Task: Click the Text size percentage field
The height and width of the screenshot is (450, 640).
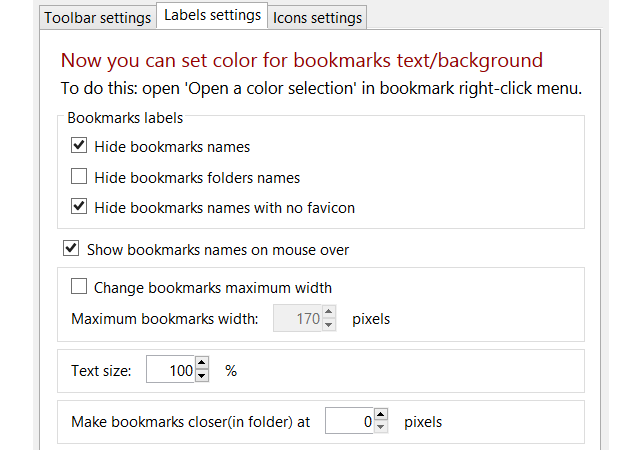Action: coord(170,371)
